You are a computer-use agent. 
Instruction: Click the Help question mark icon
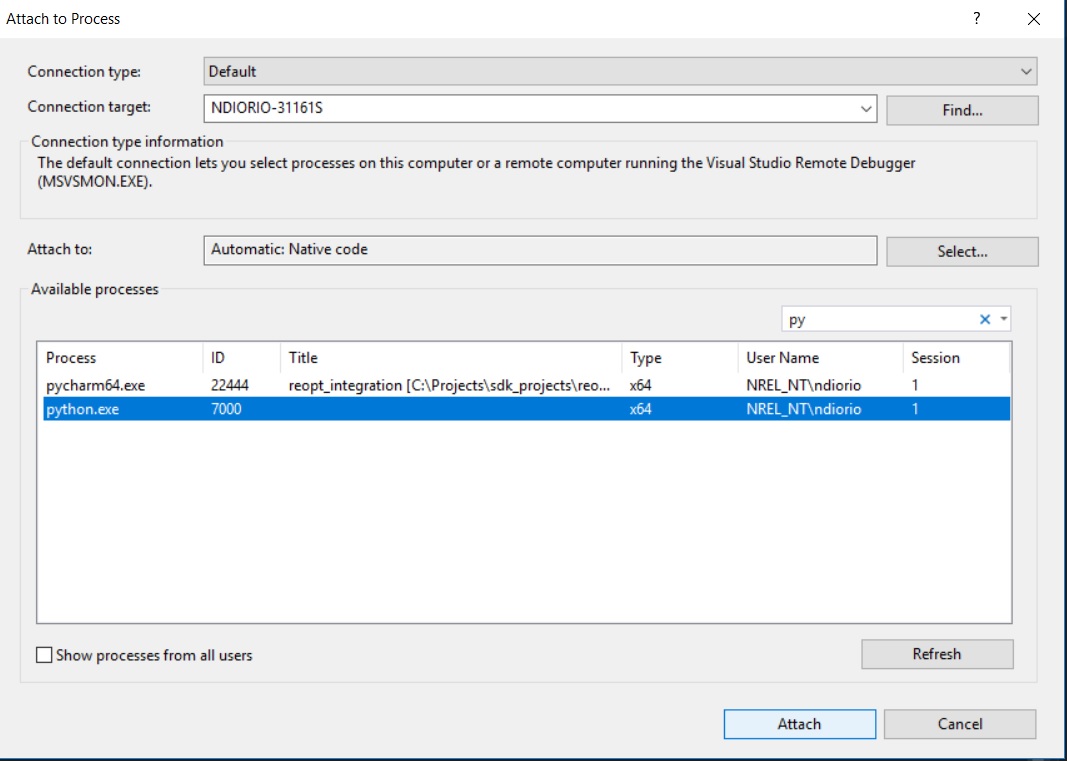(976, 18)
